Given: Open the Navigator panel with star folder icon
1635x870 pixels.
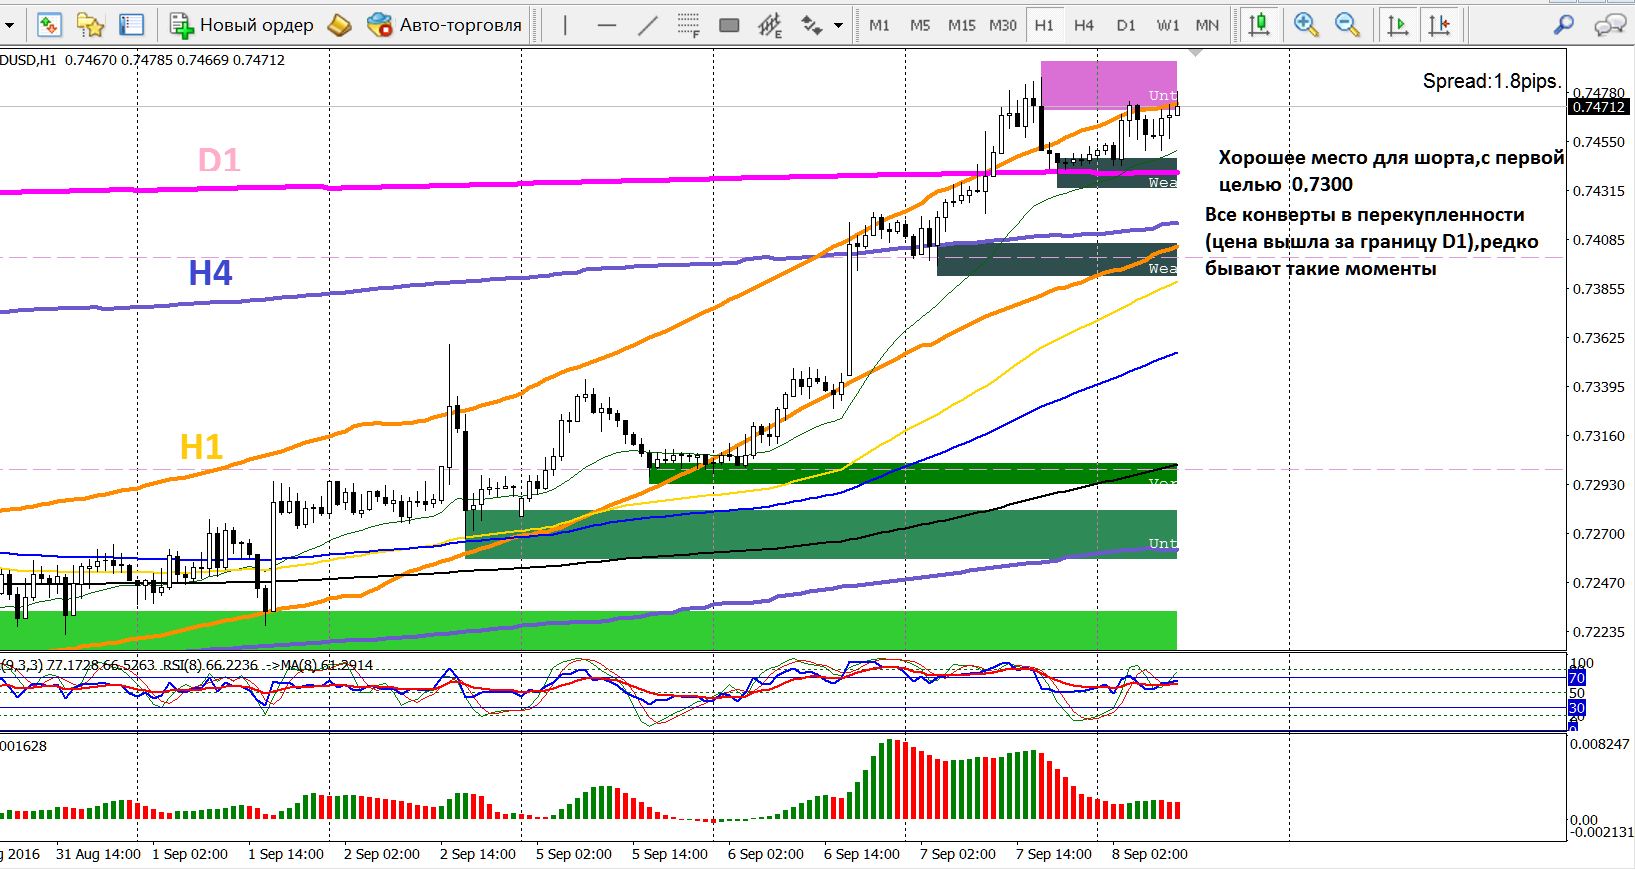Looking at the screenshot, I should pyautogui.click(x=90, y=25).
